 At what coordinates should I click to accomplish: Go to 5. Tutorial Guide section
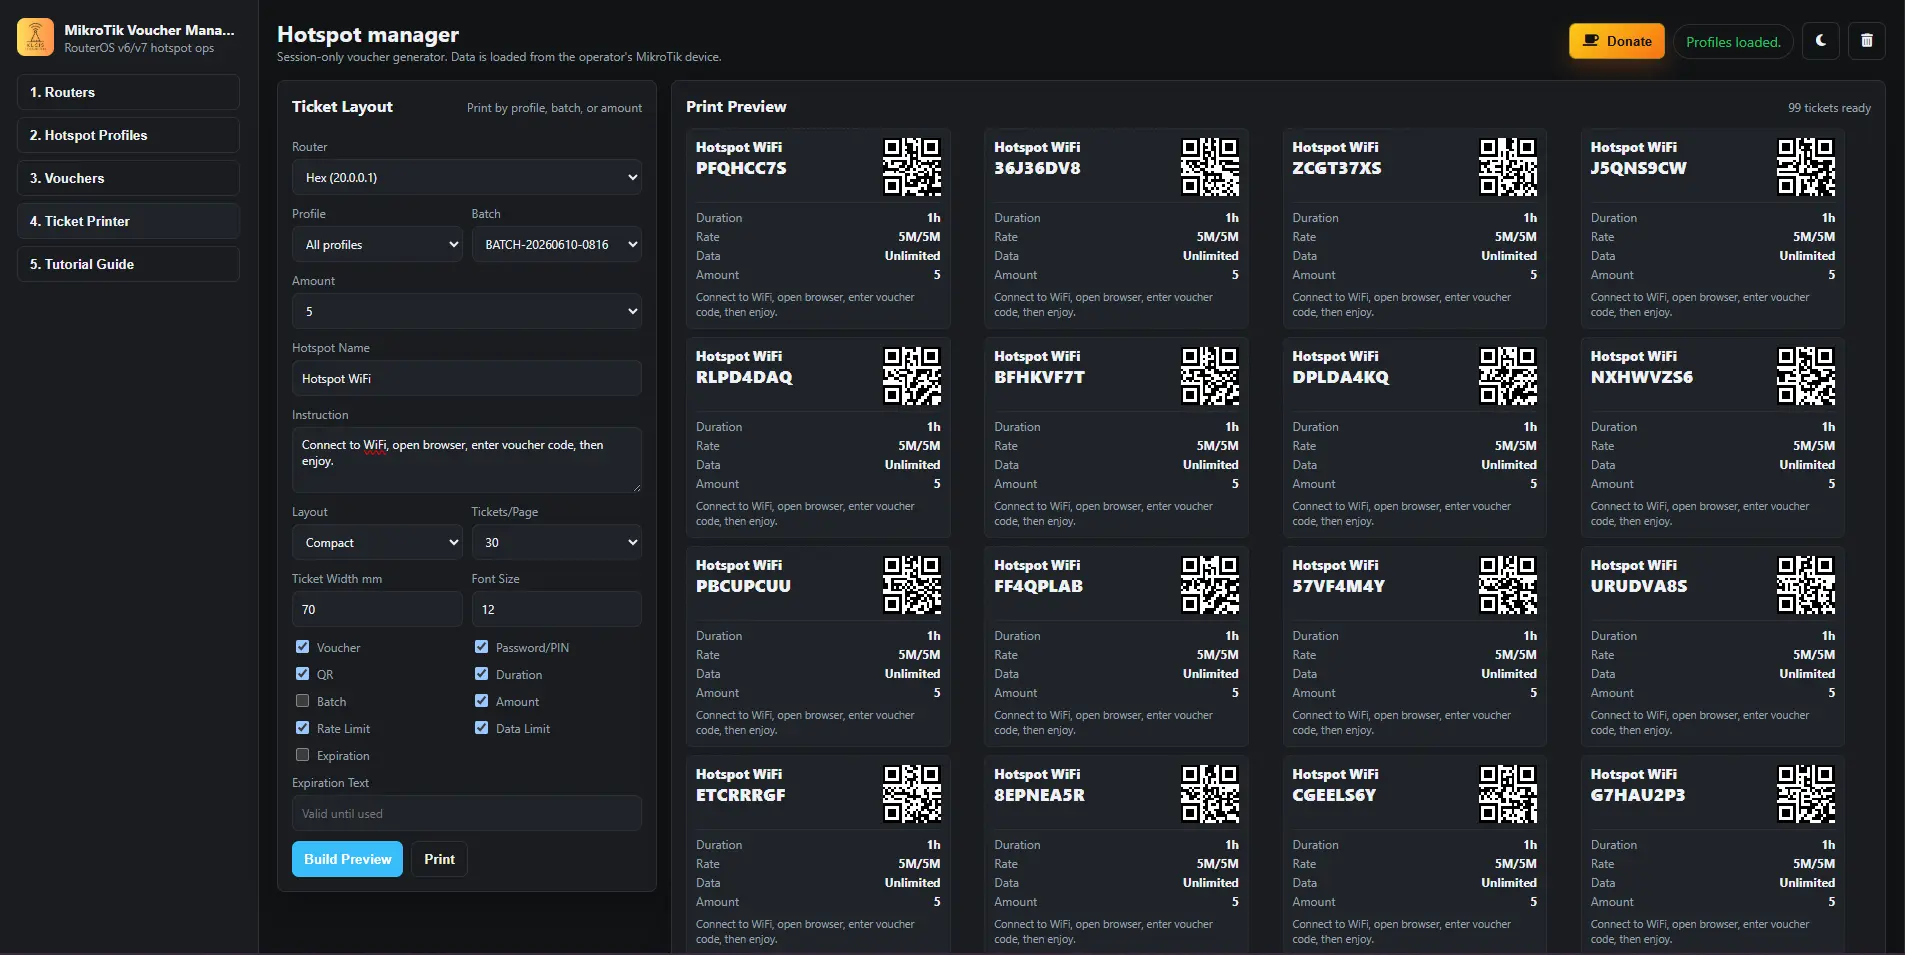tap(128, 264)
